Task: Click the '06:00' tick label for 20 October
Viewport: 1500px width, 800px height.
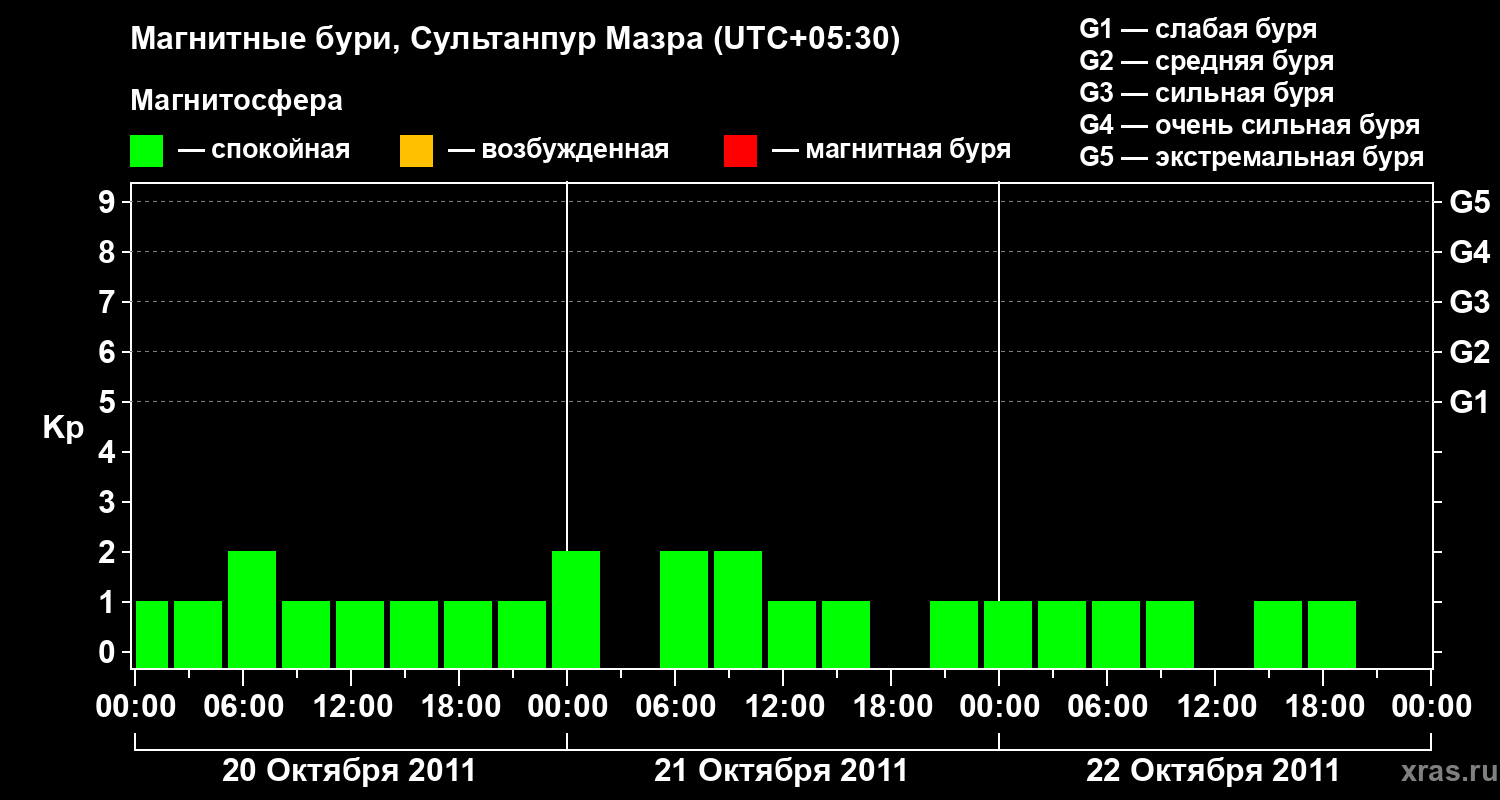Action: point(243,707)
